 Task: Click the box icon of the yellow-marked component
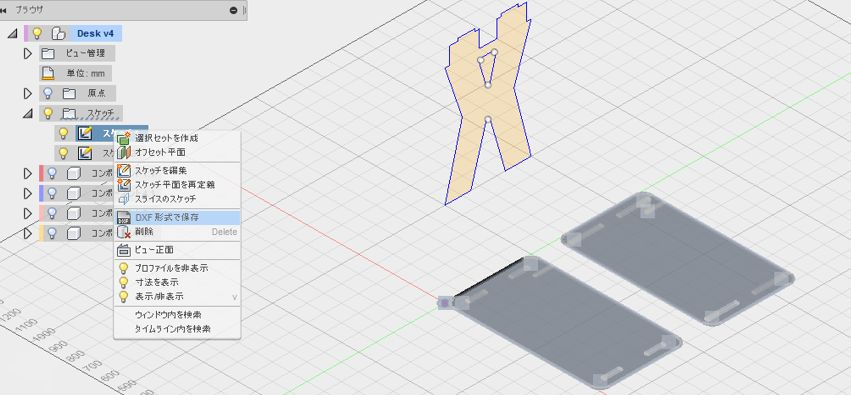[x=74, y=234]
